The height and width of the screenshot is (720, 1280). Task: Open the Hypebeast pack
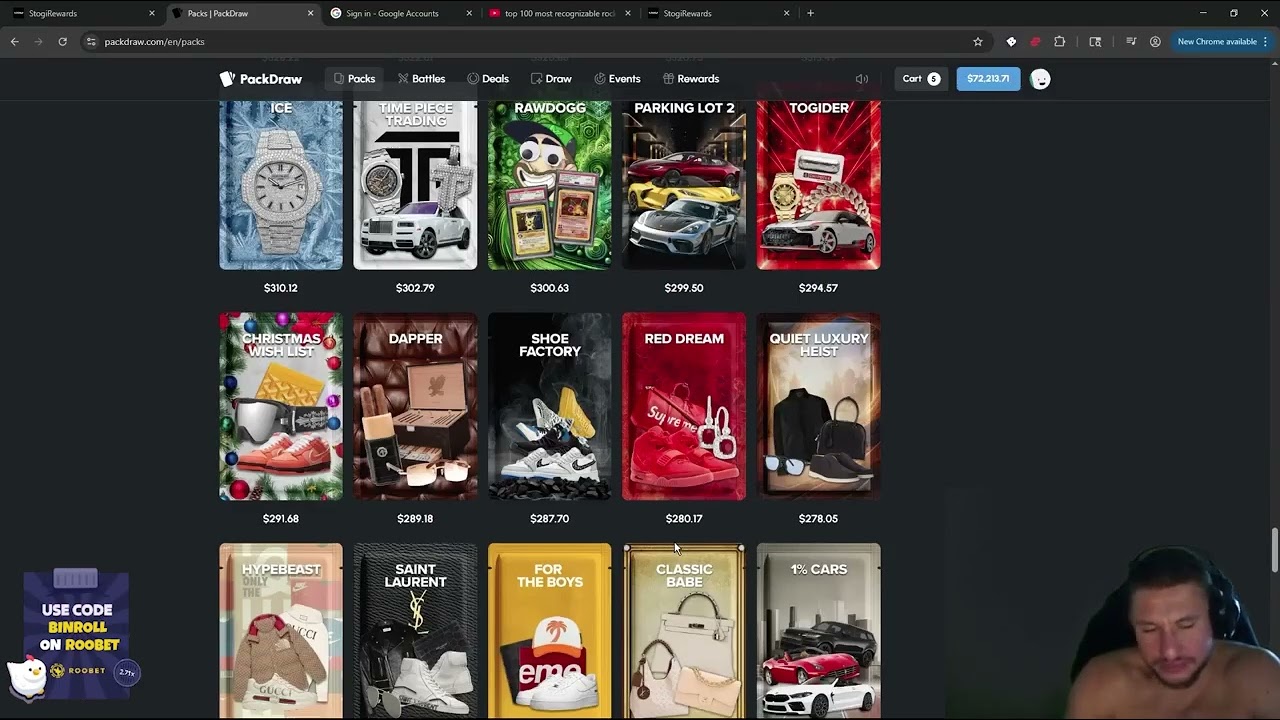point(281,631)
